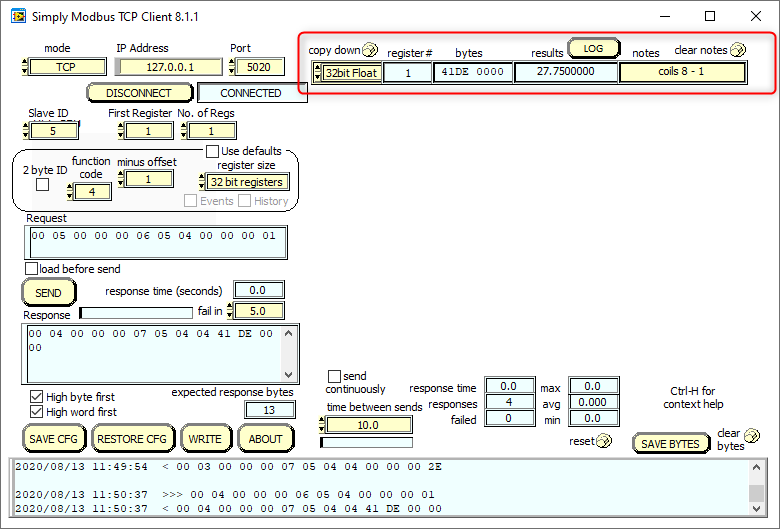Click the WRITE button
Screen dimensions: 780x529
point(206,438)
